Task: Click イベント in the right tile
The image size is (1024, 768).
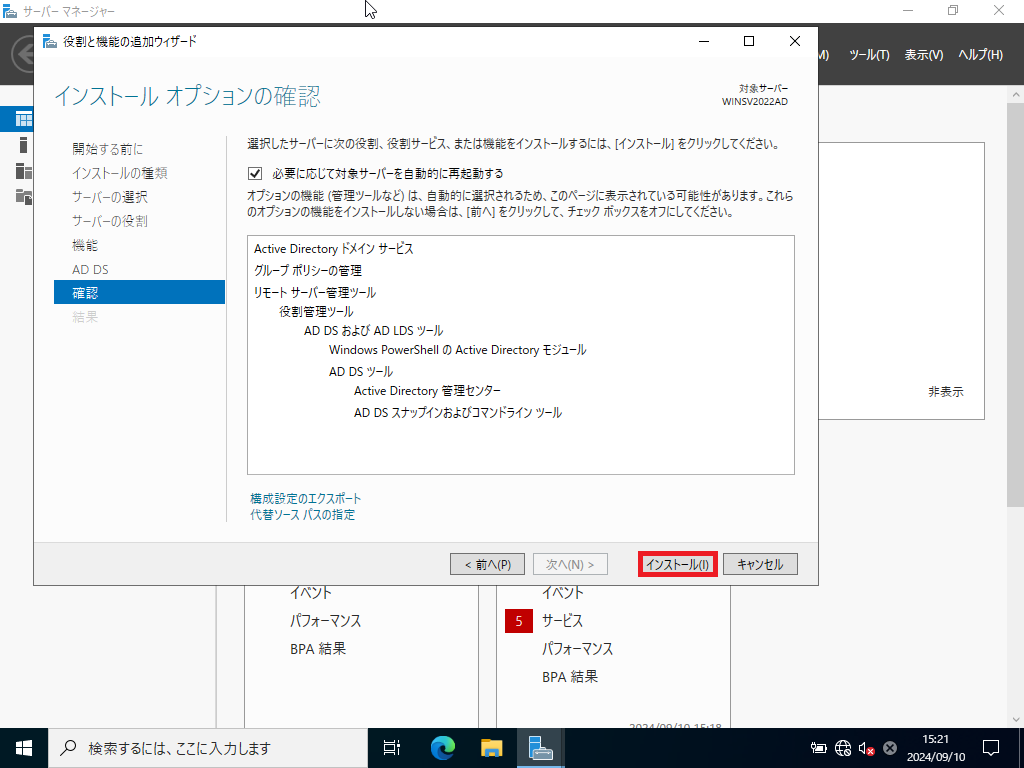Action: (562, 593)
